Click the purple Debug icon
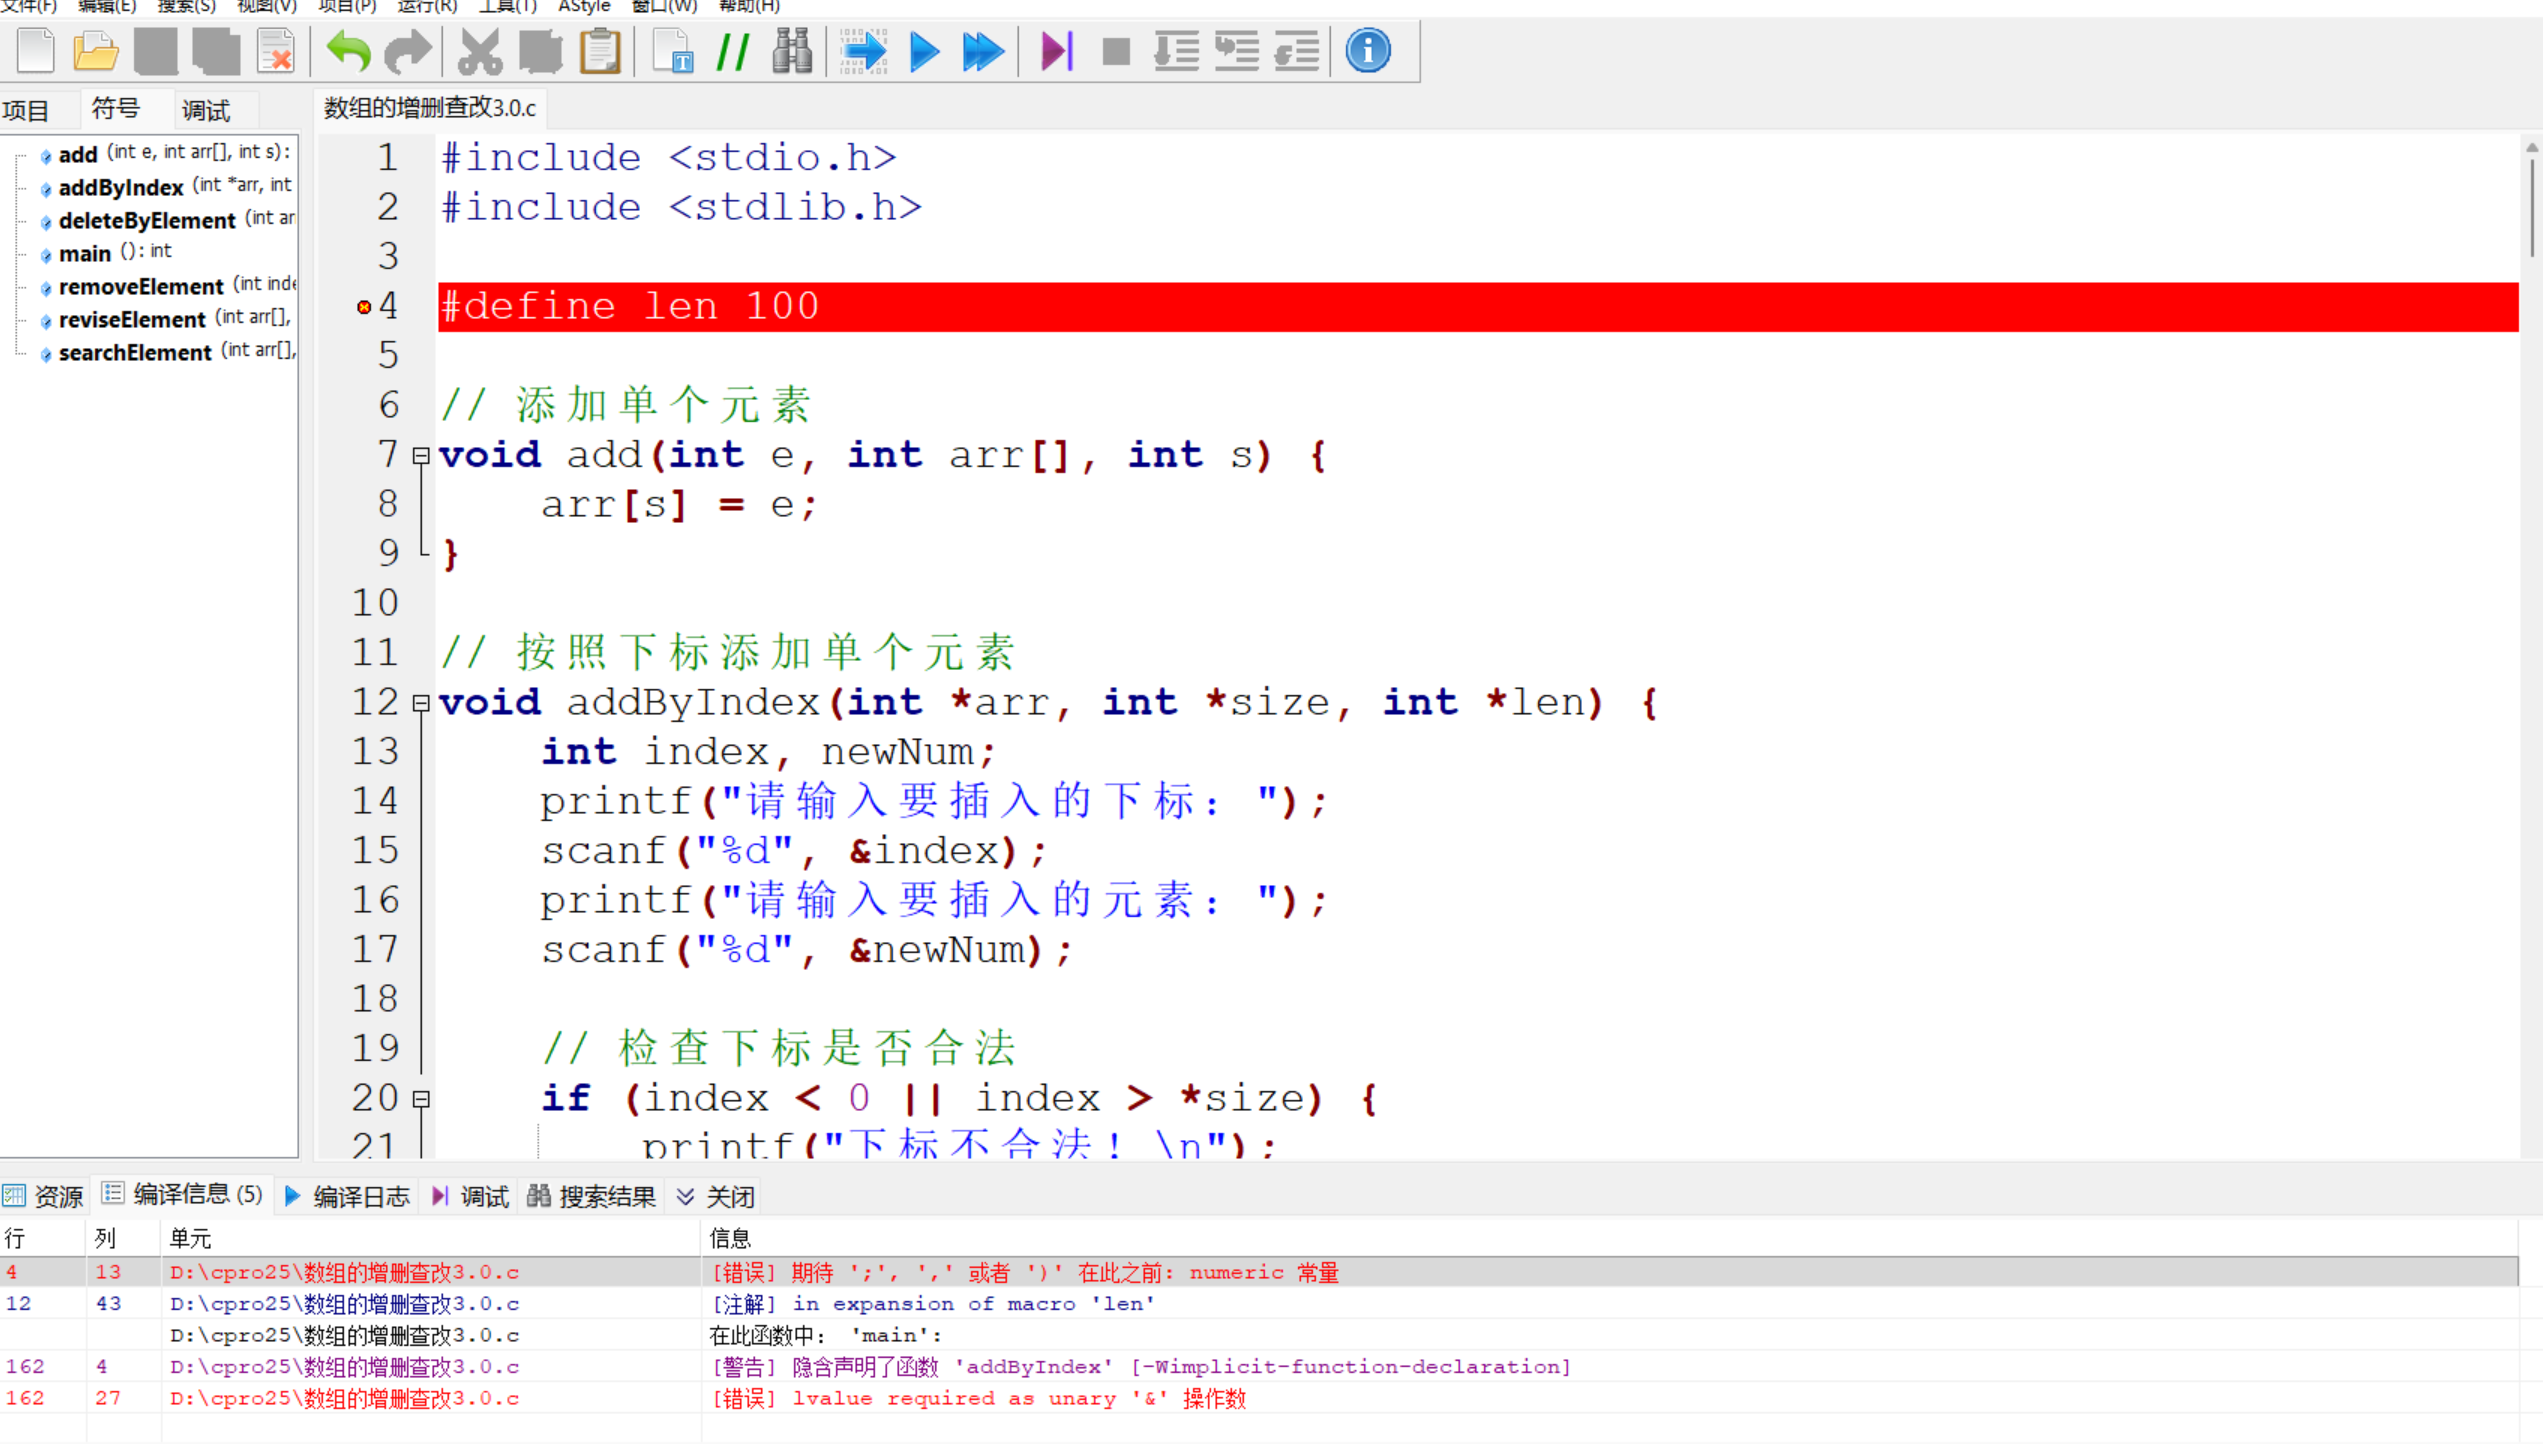2543x1444 pixels. tap(1056, 51)
